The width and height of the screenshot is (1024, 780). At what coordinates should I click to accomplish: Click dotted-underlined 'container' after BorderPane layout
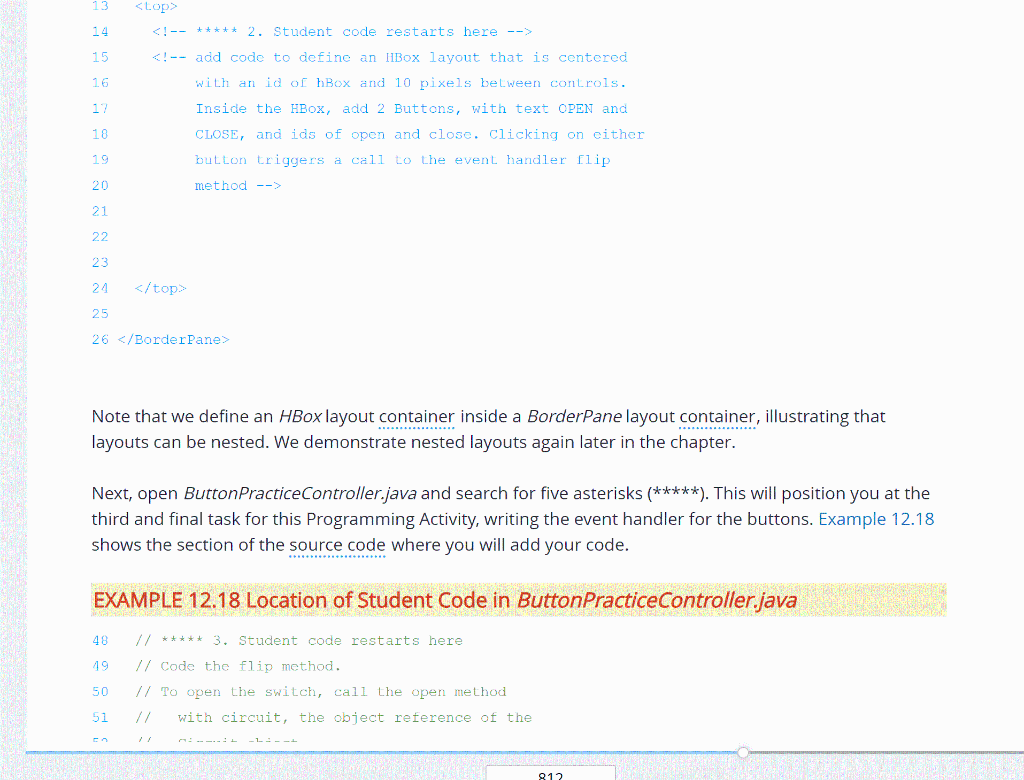point(717,417)
